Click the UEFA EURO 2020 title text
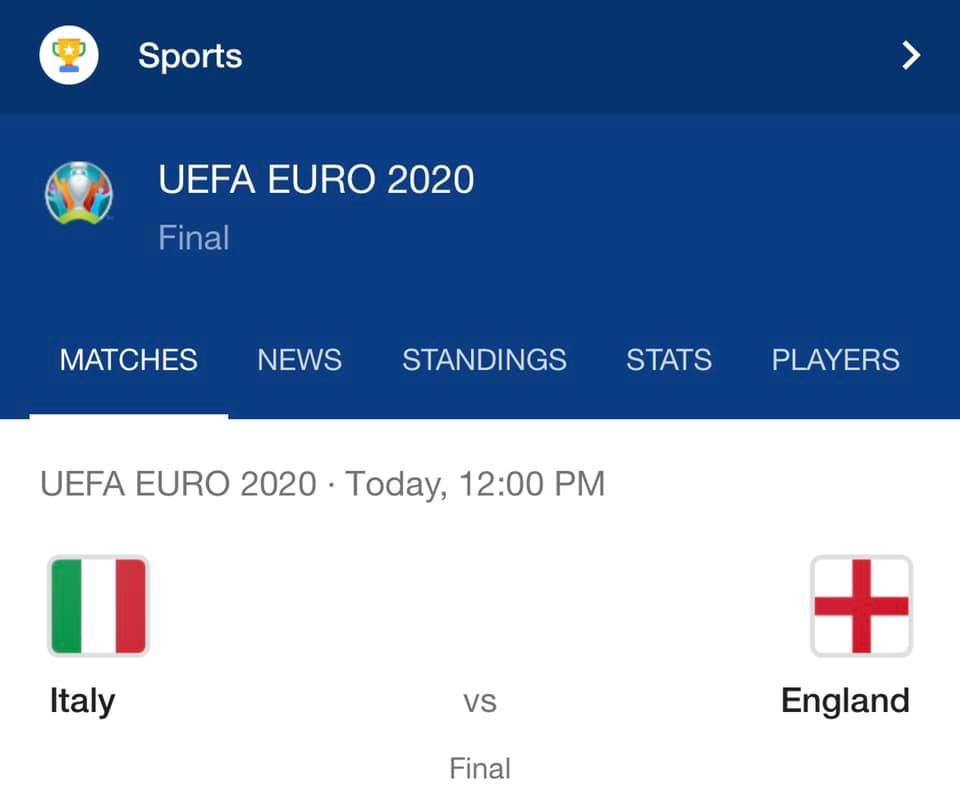This screenshot has height=812, width=960. [x=316, y=179]
